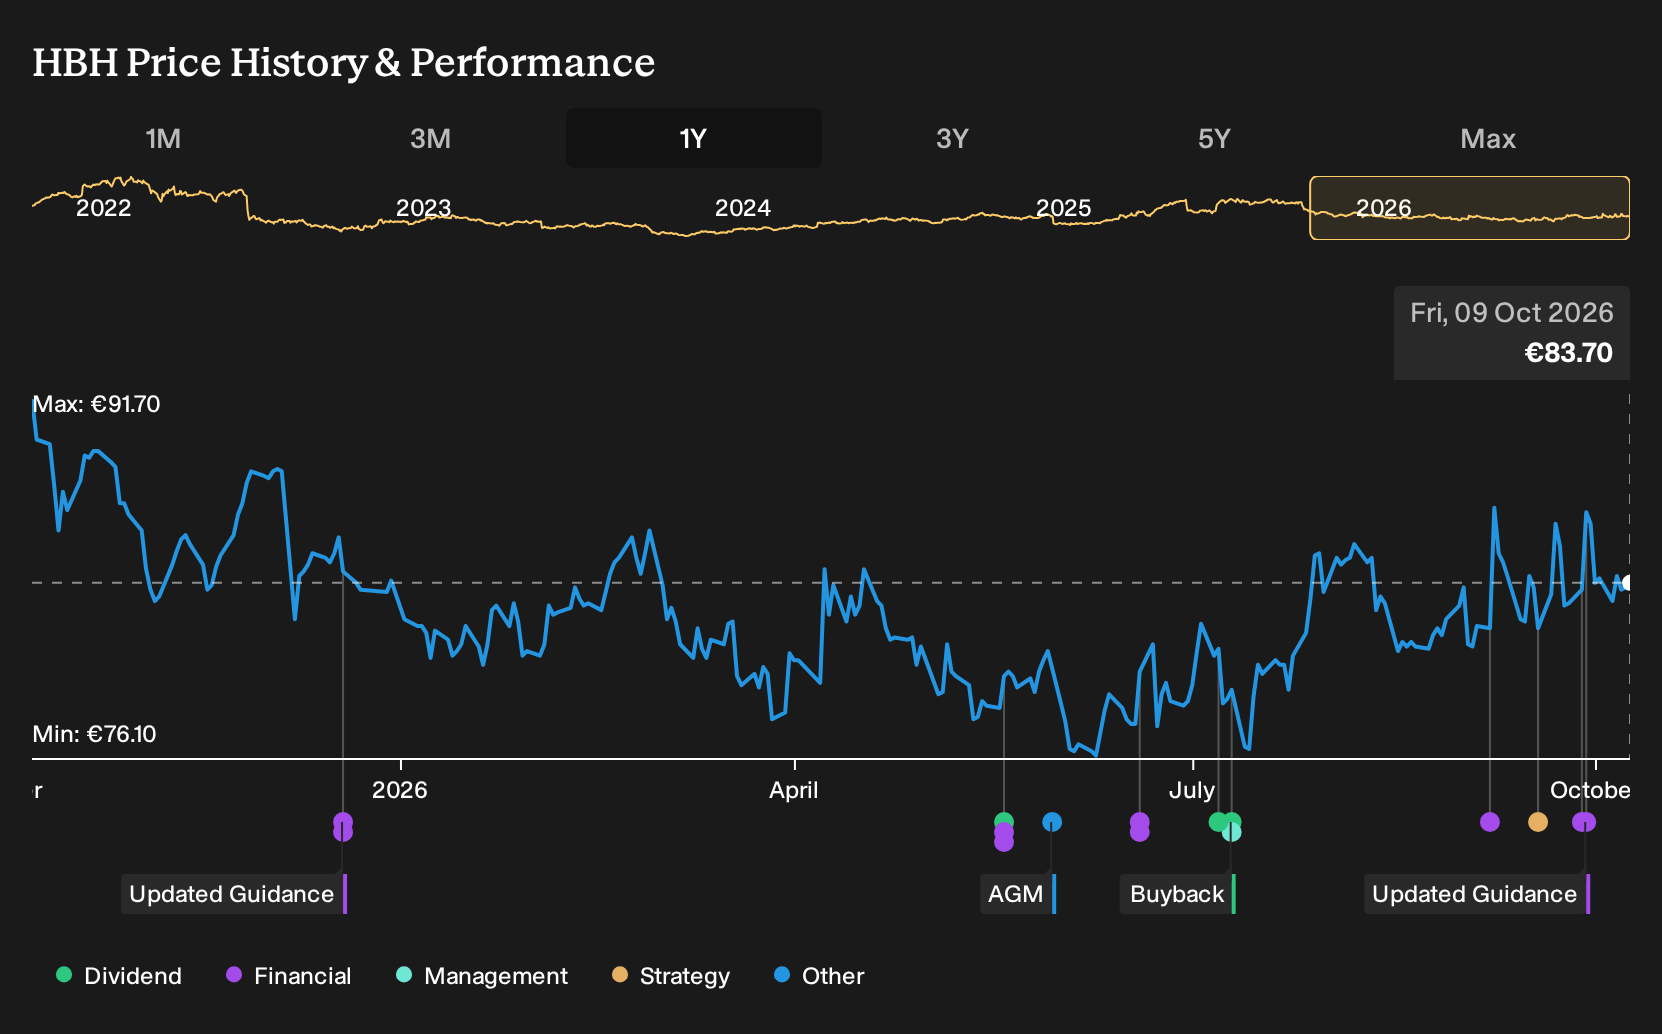The height and width of the screenshot is (1034, 1662).
Task: Open the orange Strategy event marker
Action: 1538,822
